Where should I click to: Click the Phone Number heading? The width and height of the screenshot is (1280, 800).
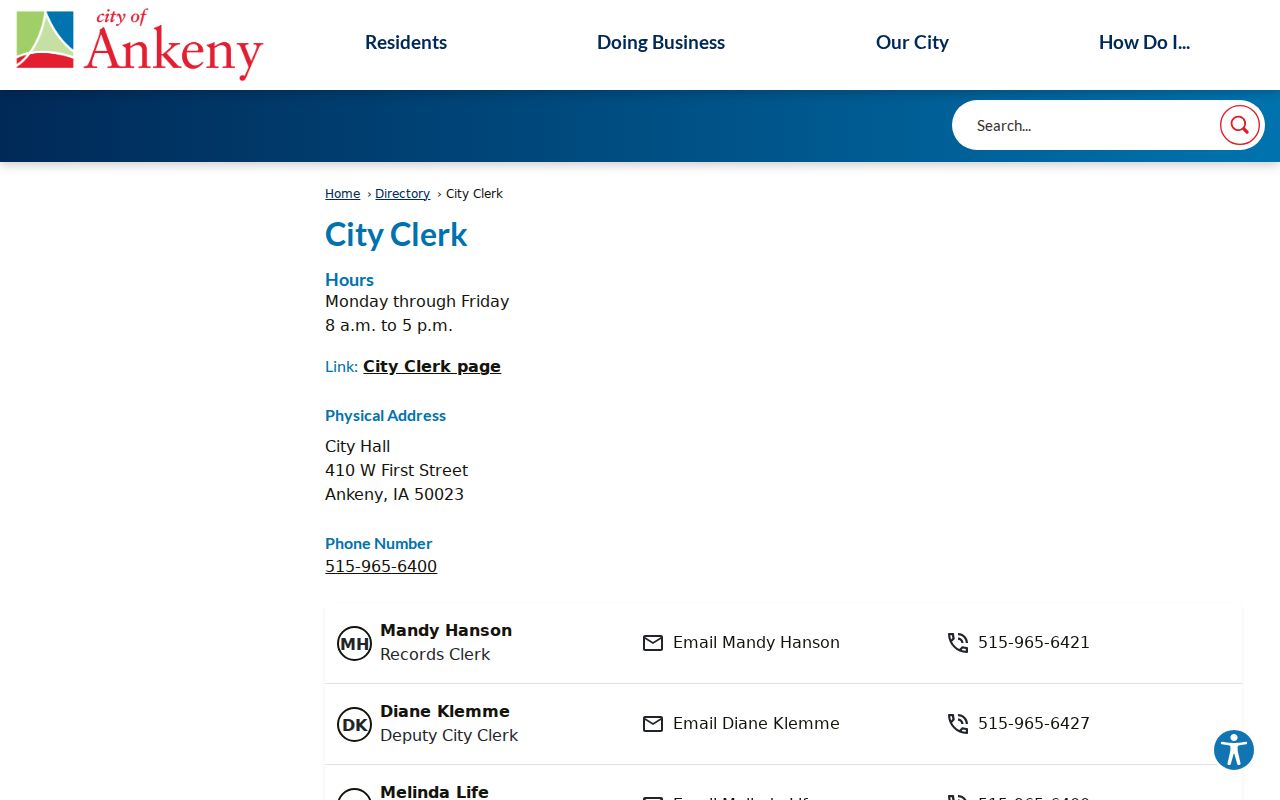(x=378, y=543)
